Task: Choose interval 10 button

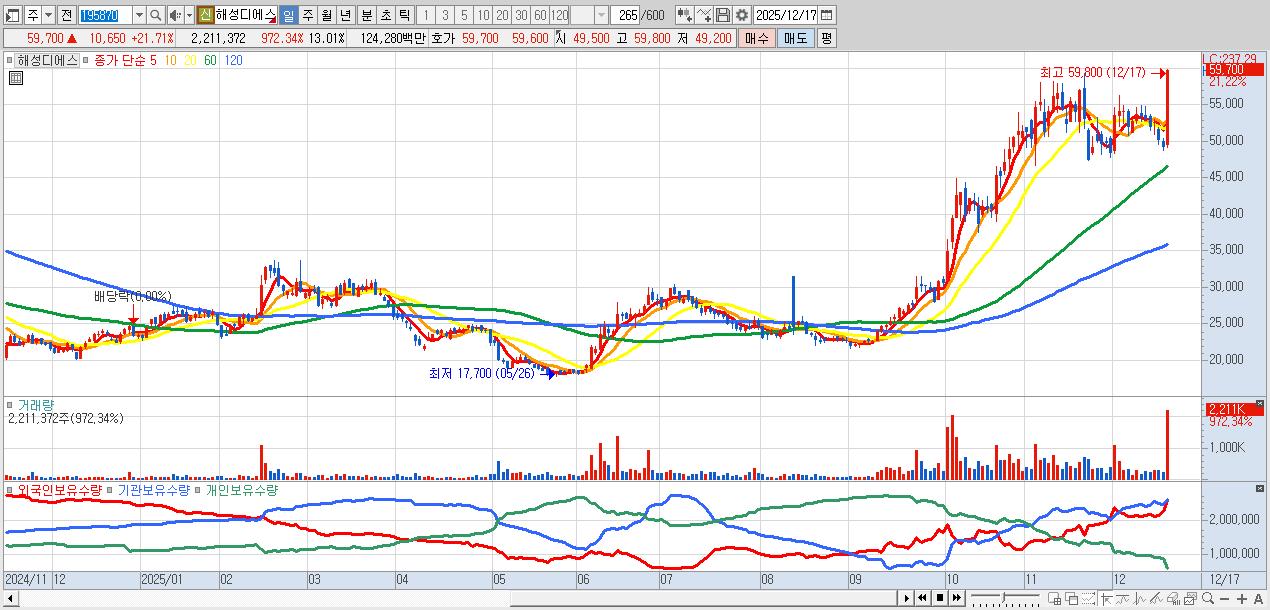Action: tap(483, 15)
